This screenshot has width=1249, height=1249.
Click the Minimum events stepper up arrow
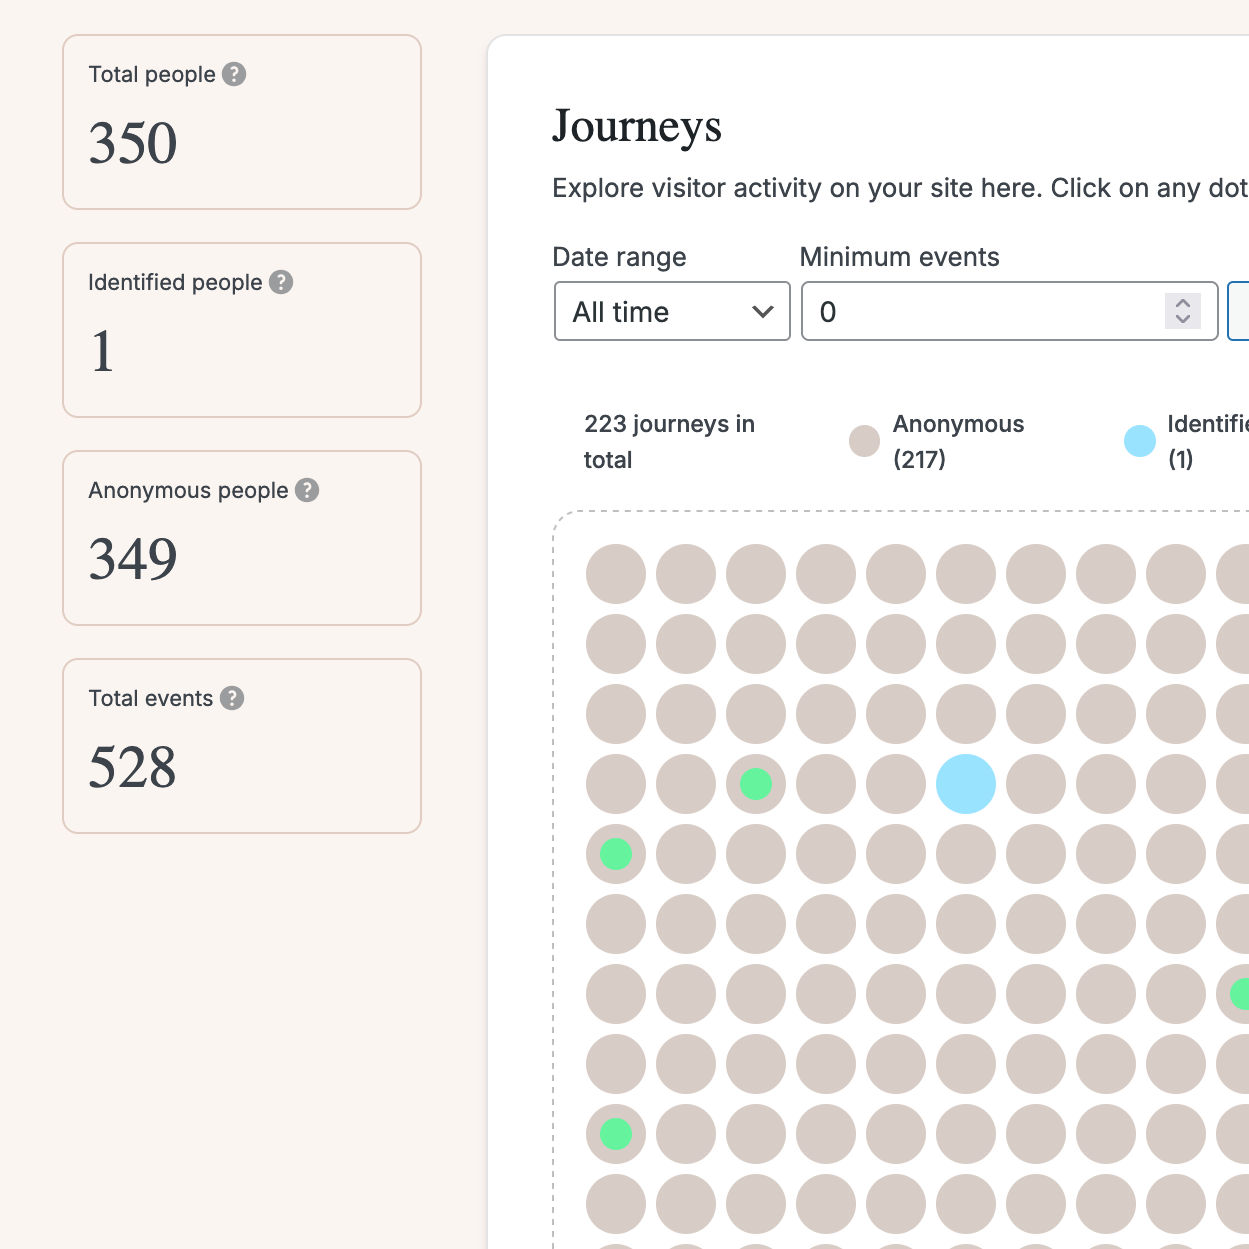(1183, 302)
